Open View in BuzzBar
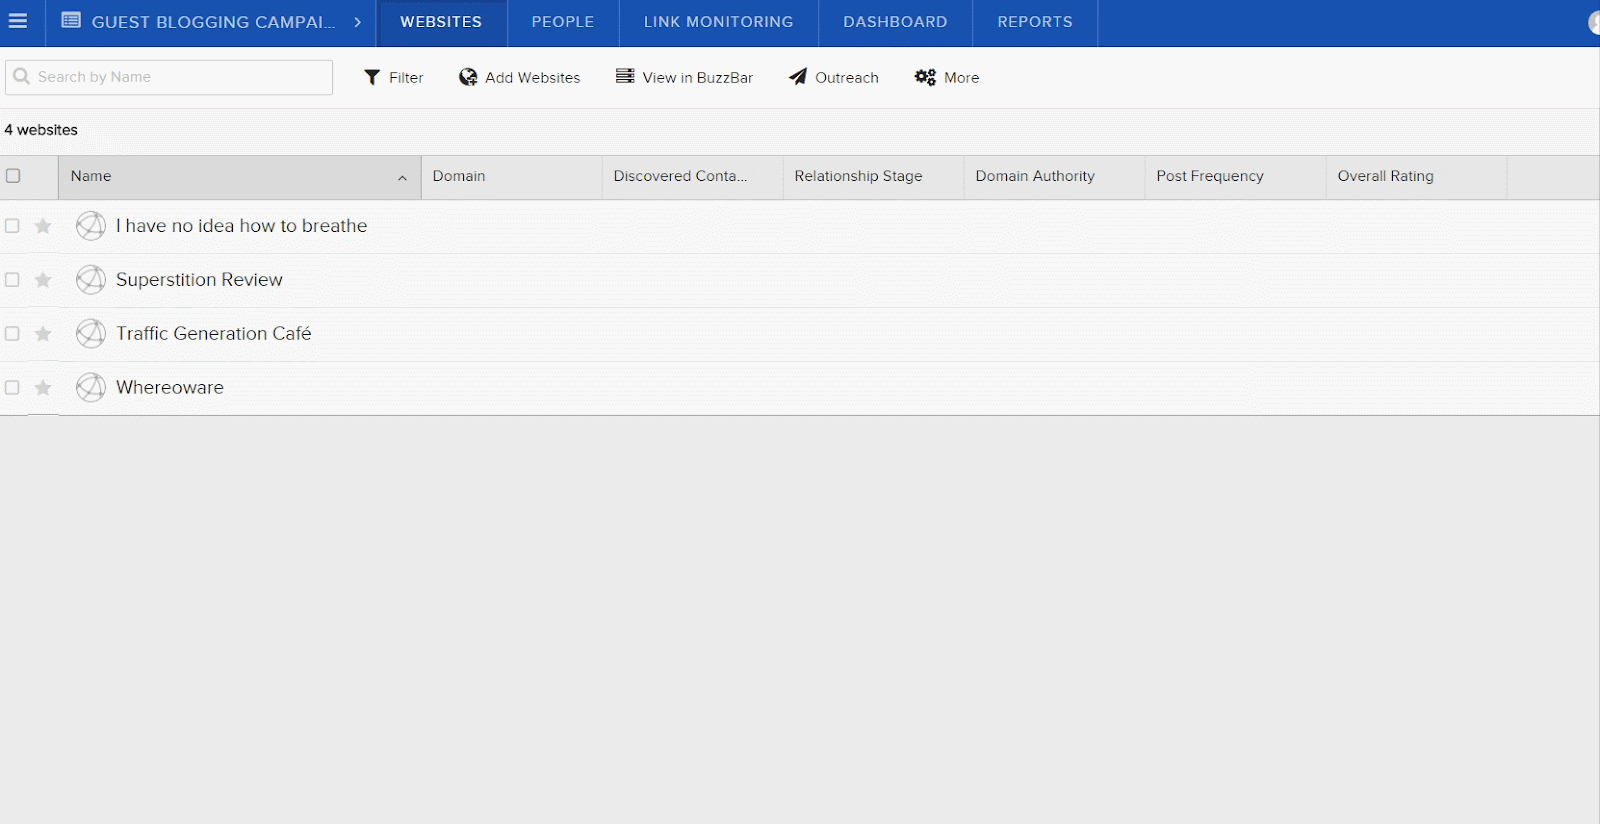The width and height of the screenshot is (1600, 824). [684, 77]
